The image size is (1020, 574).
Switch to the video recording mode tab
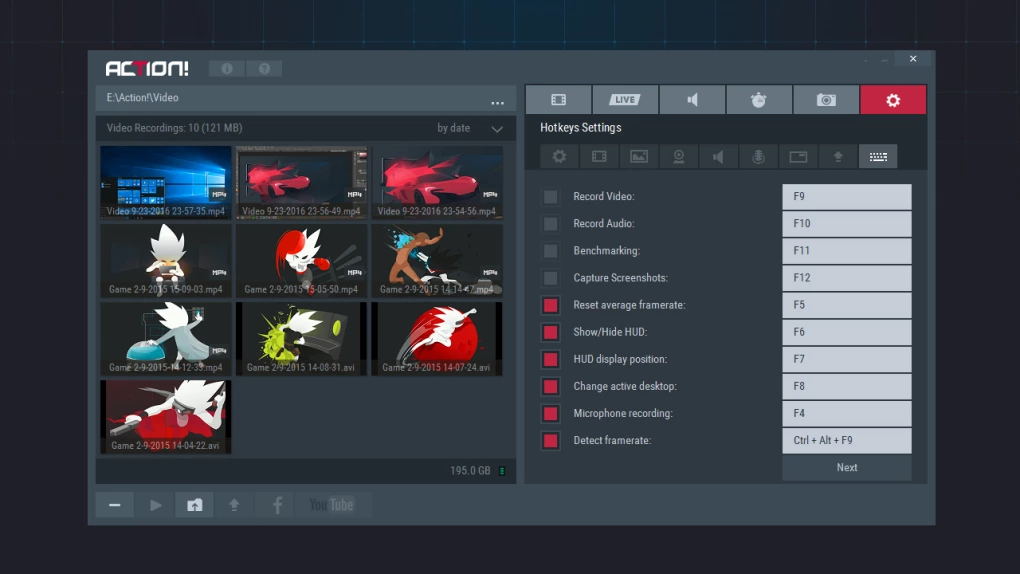coord(558,100)
